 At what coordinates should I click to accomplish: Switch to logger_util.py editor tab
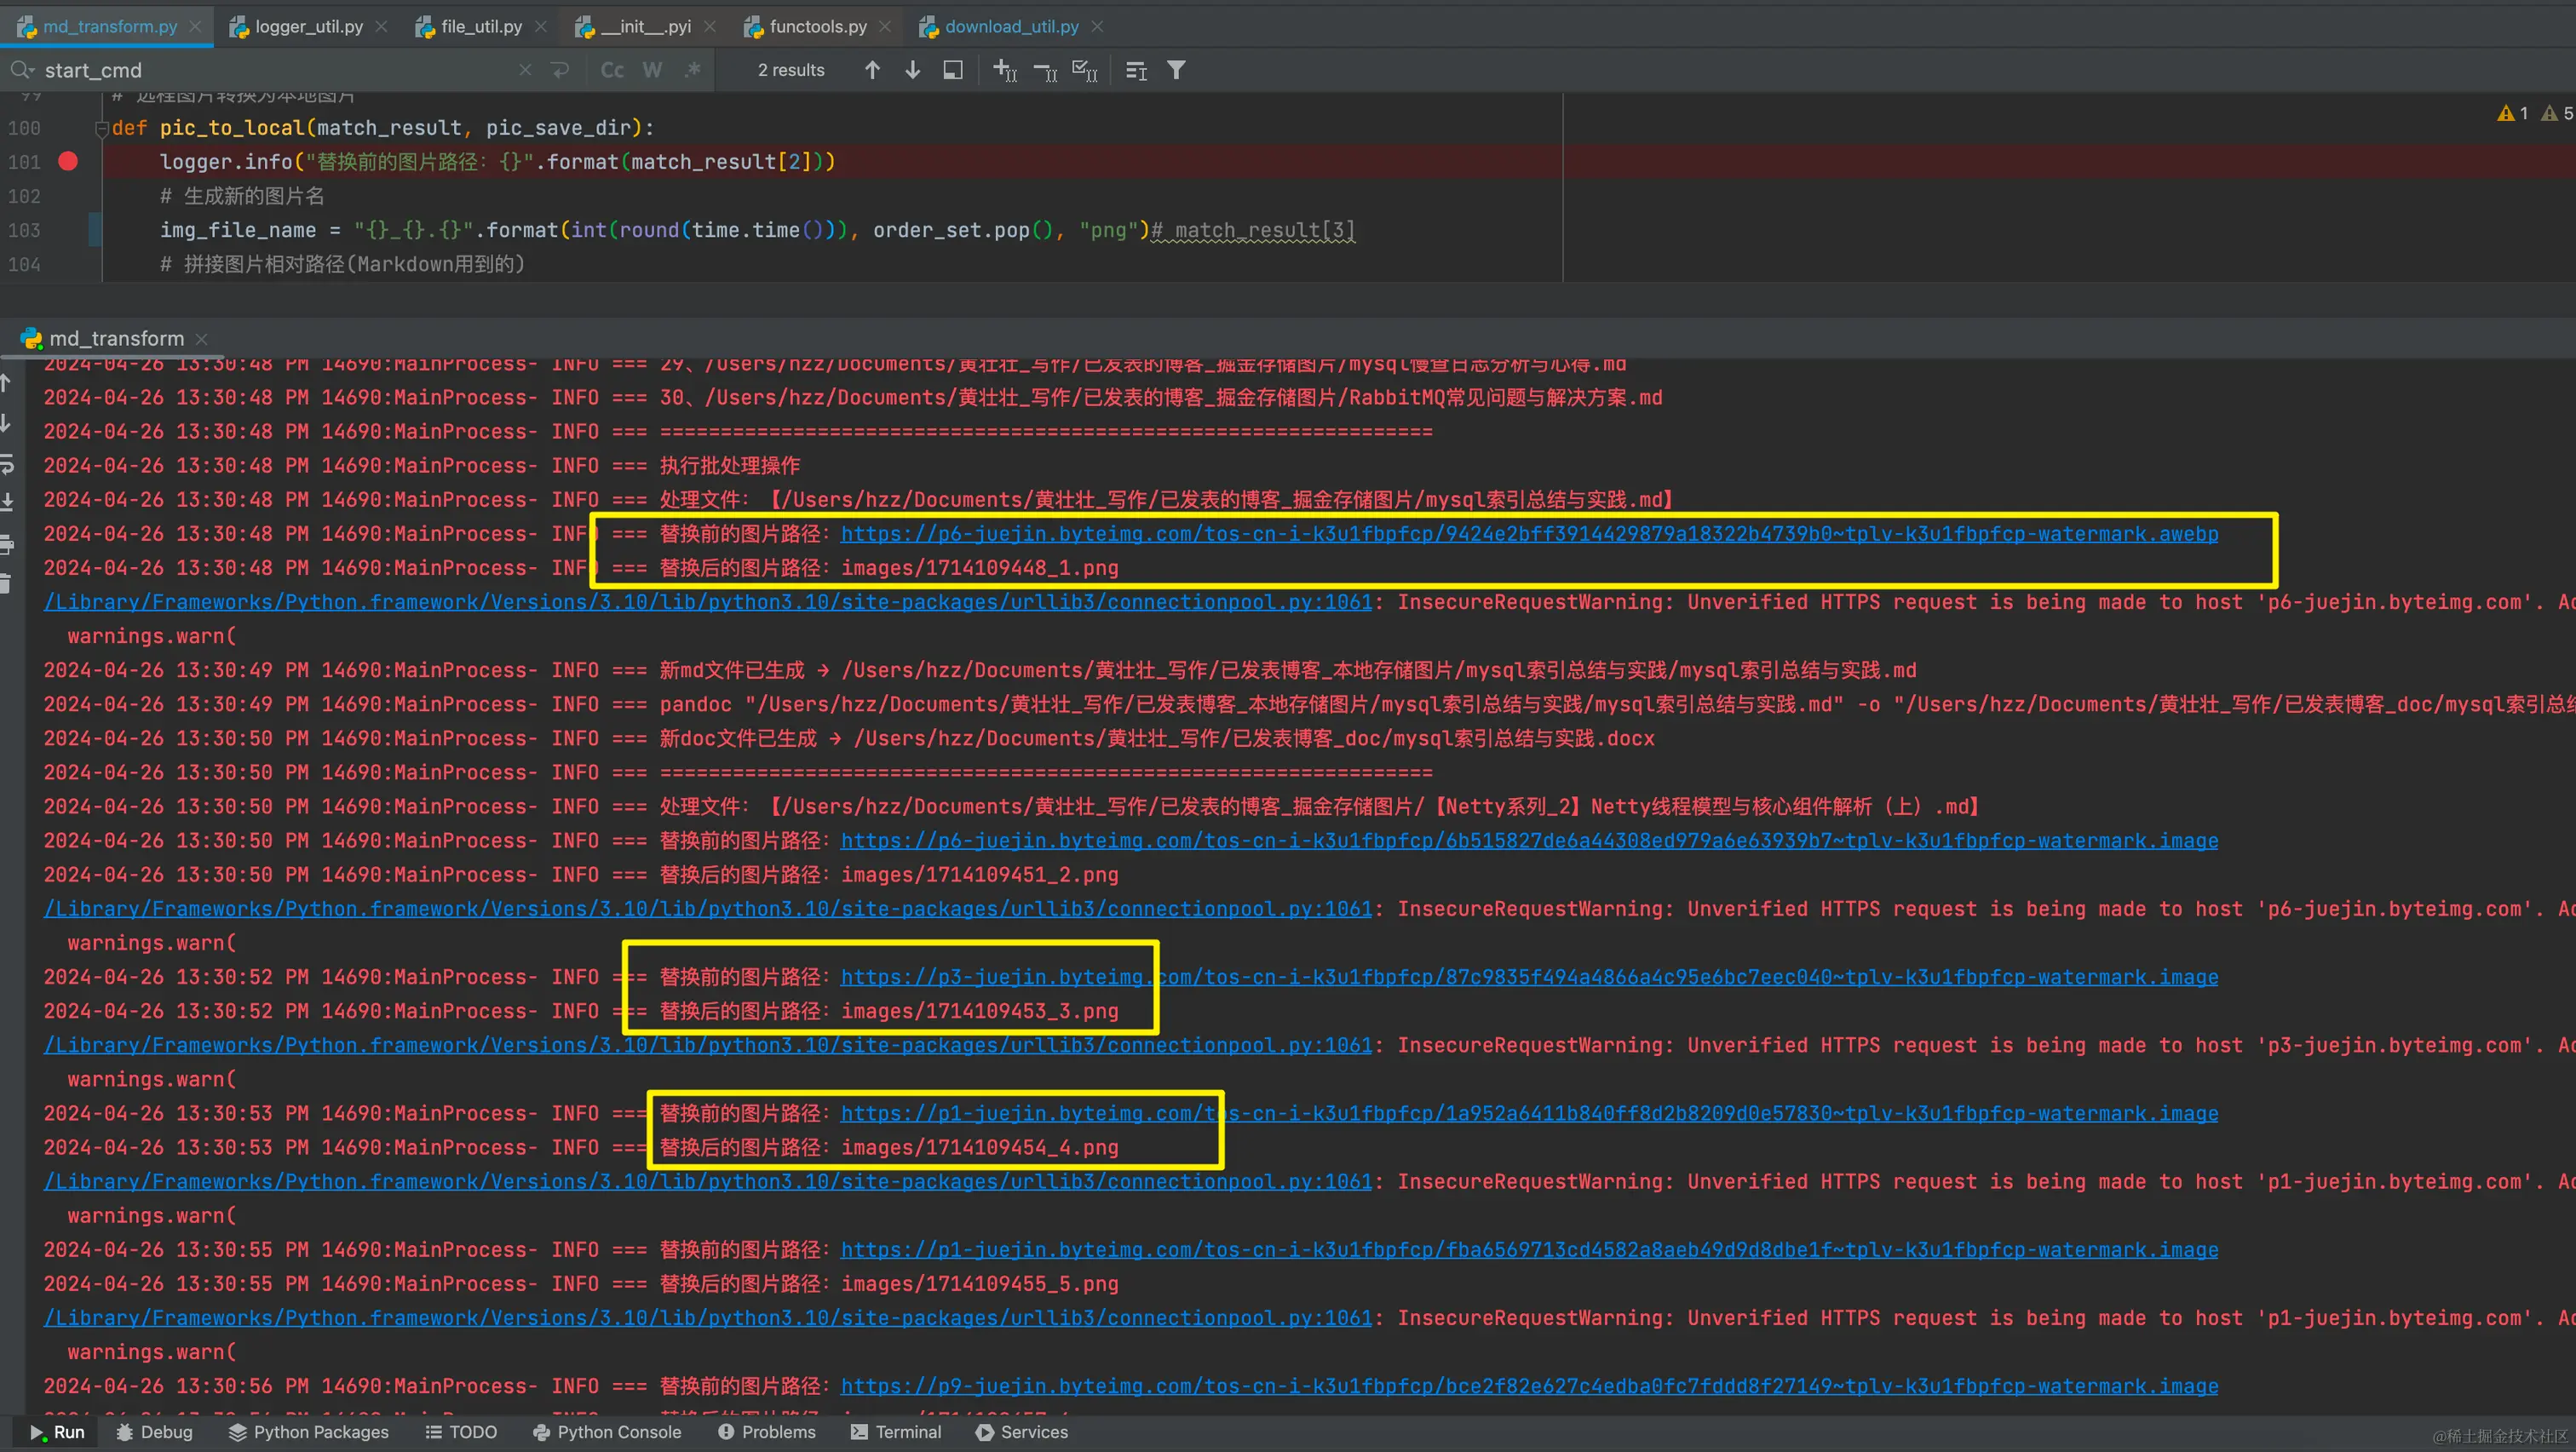(308, 27)
